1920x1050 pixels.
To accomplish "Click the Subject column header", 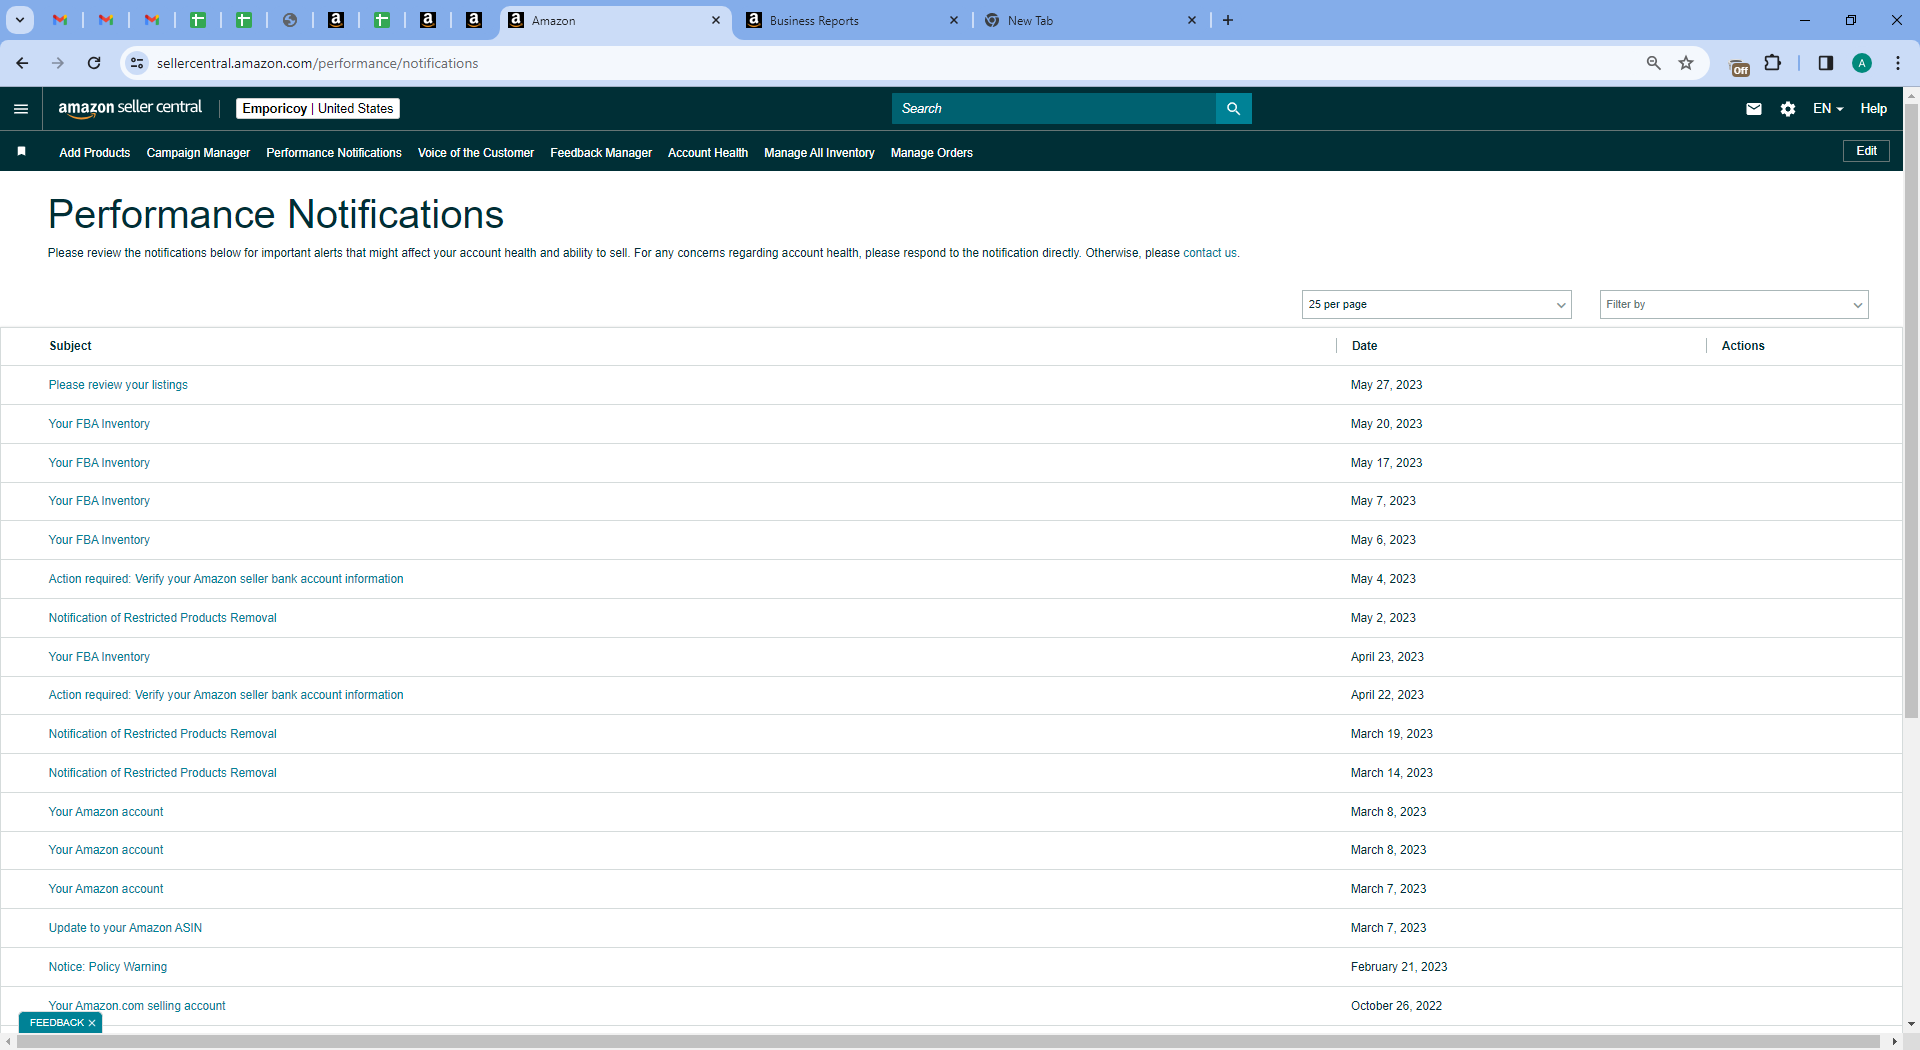I will [x=70, y=346].
